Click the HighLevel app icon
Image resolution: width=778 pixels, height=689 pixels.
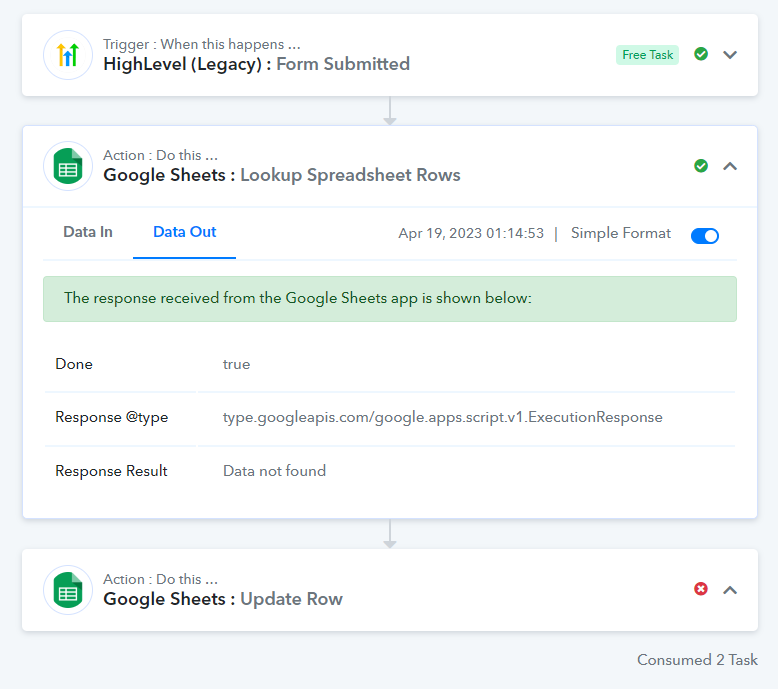point(67,55)
